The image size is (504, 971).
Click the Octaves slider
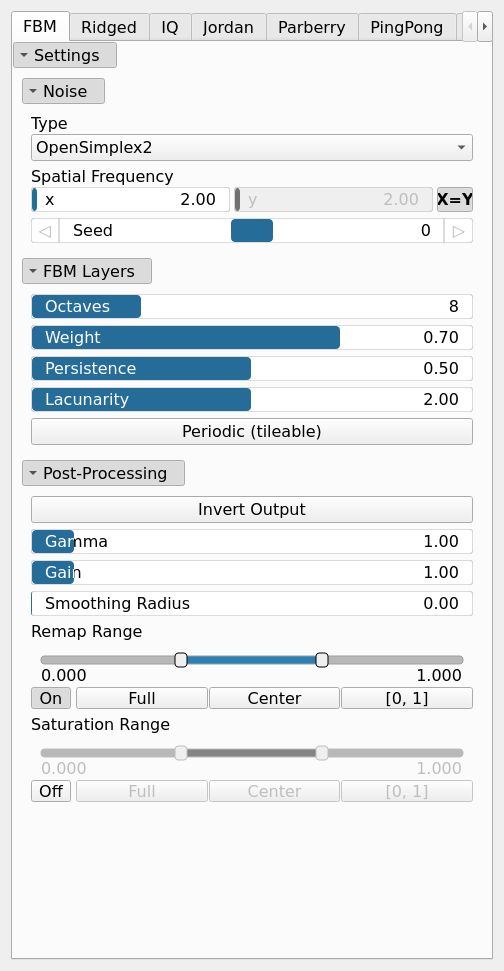[x=252, y=307]
